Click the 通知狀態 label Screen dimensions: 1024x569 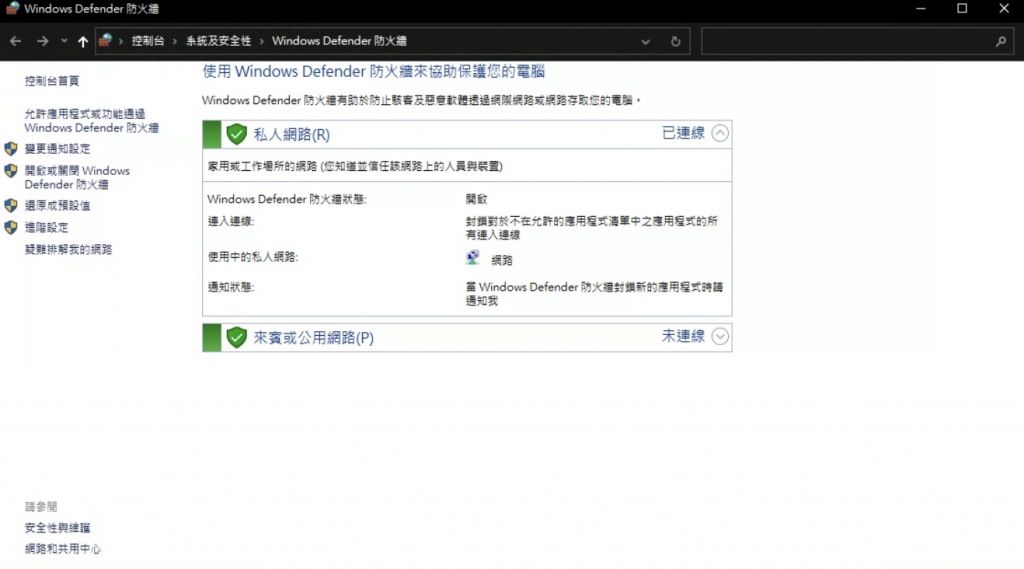click(231, 287)
